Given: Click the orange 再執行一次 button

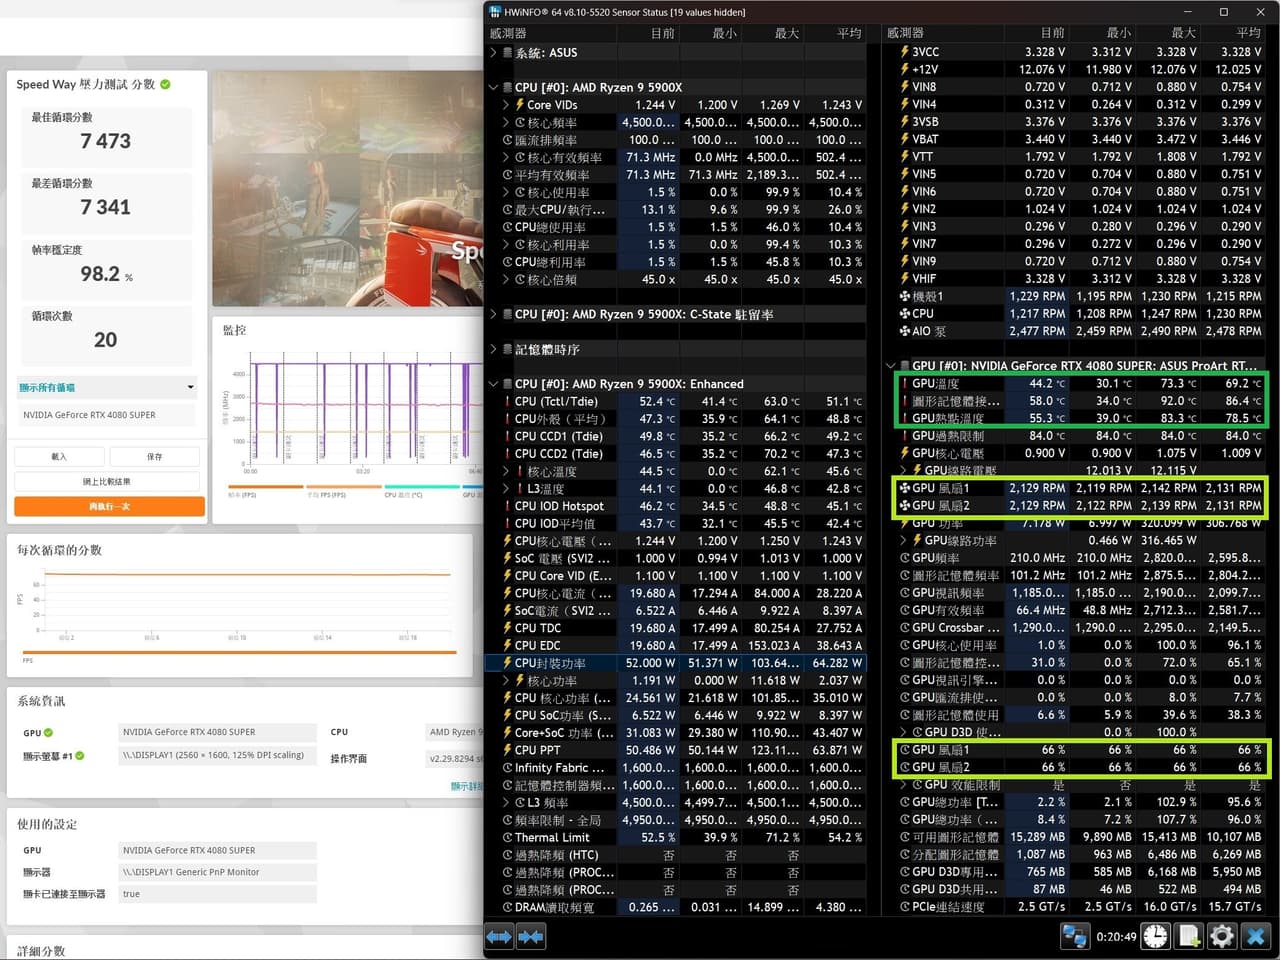Looking at the screenshot, I should click(110, 507).
